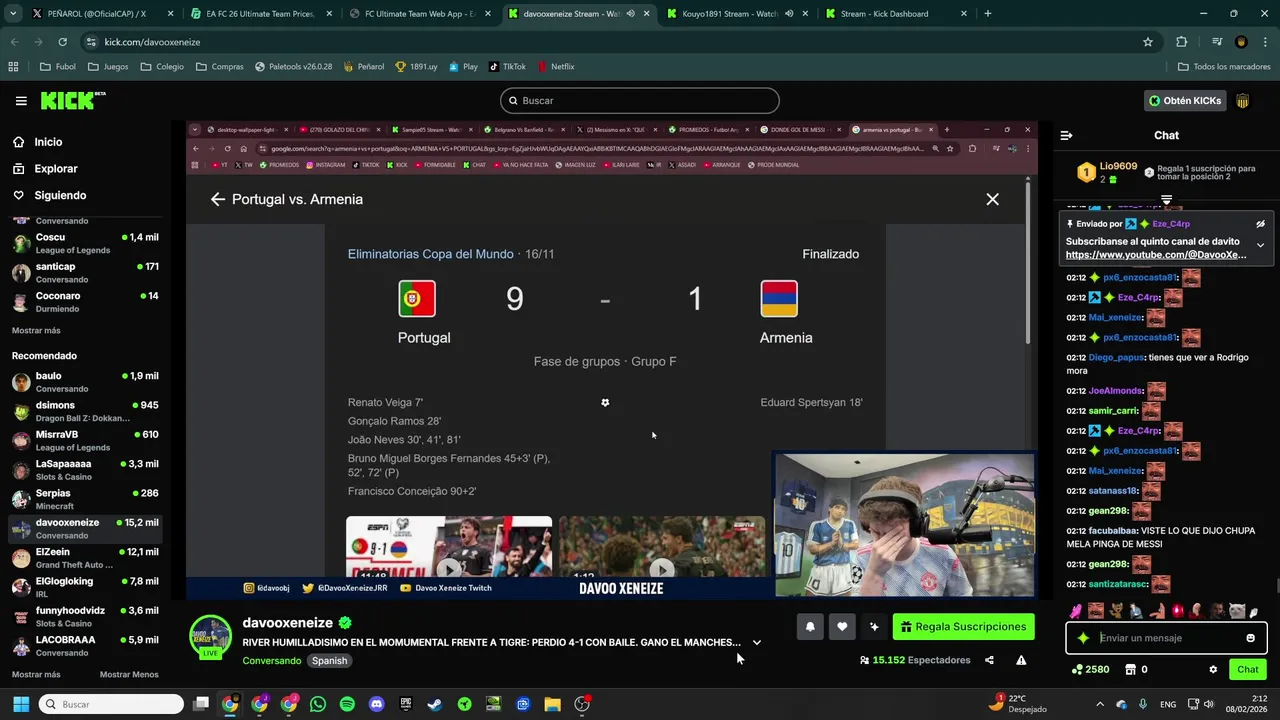Expand the stream title with the chevron
Image resolution: width=1280 pixels, height=720 pixels.
[x=757, y=643]
